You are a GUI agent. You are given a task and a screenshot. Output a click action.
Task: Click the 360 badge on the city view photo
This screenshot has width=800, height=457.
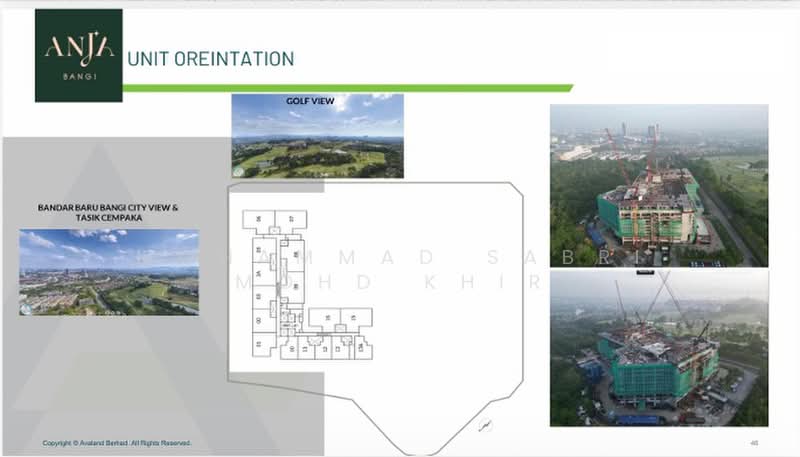click(25, 310)
